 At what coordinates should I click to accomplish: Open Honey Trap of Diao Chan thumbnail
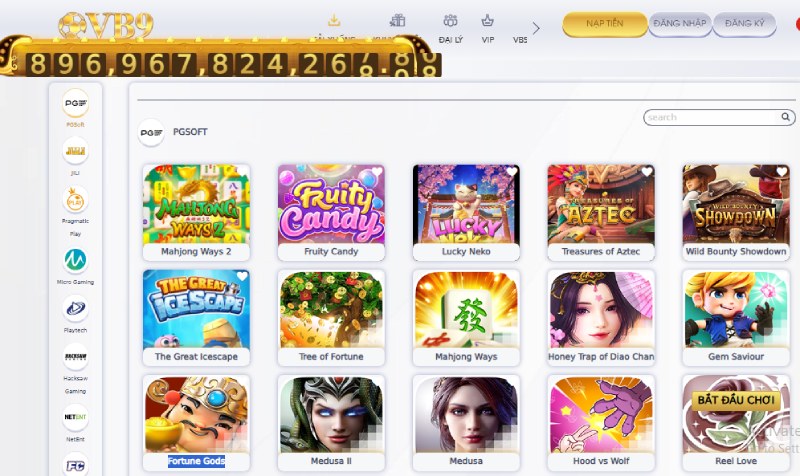coord(601,309)
